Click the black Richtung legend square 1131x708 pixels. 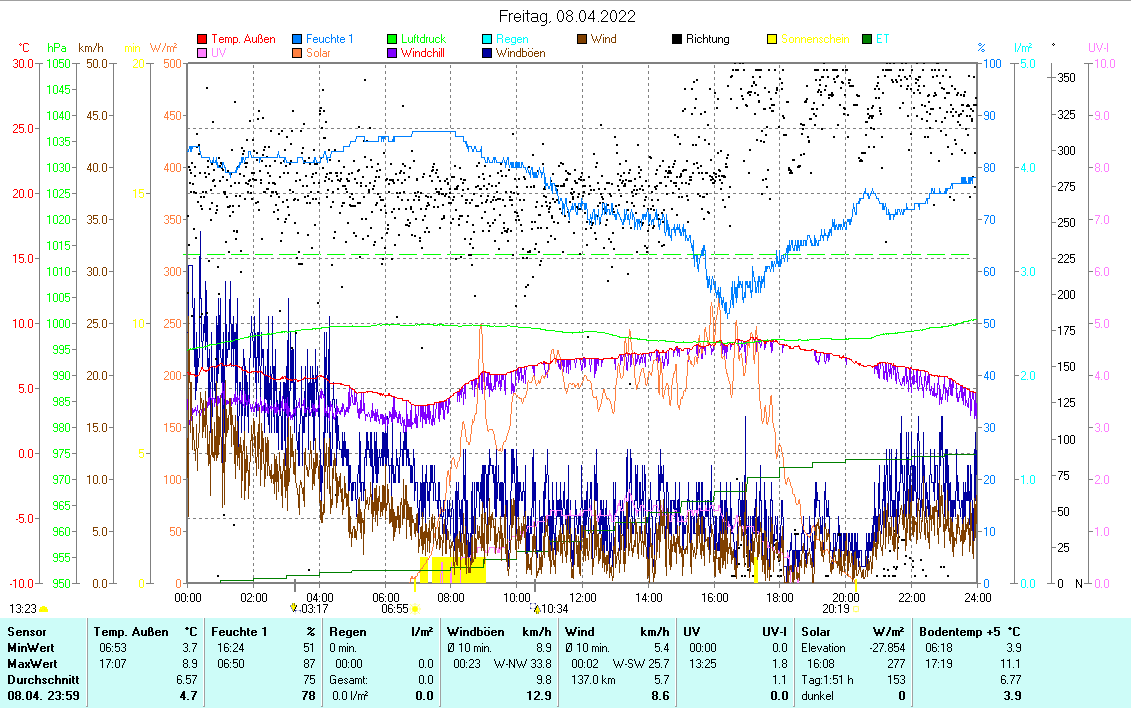click(677, 40)
